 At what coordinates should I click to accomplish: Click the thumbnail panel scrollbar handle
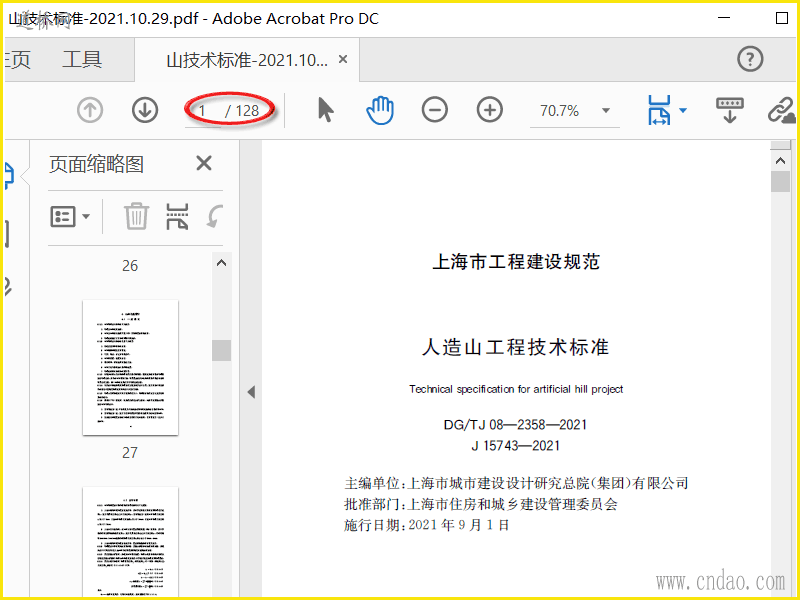point(221,351)
